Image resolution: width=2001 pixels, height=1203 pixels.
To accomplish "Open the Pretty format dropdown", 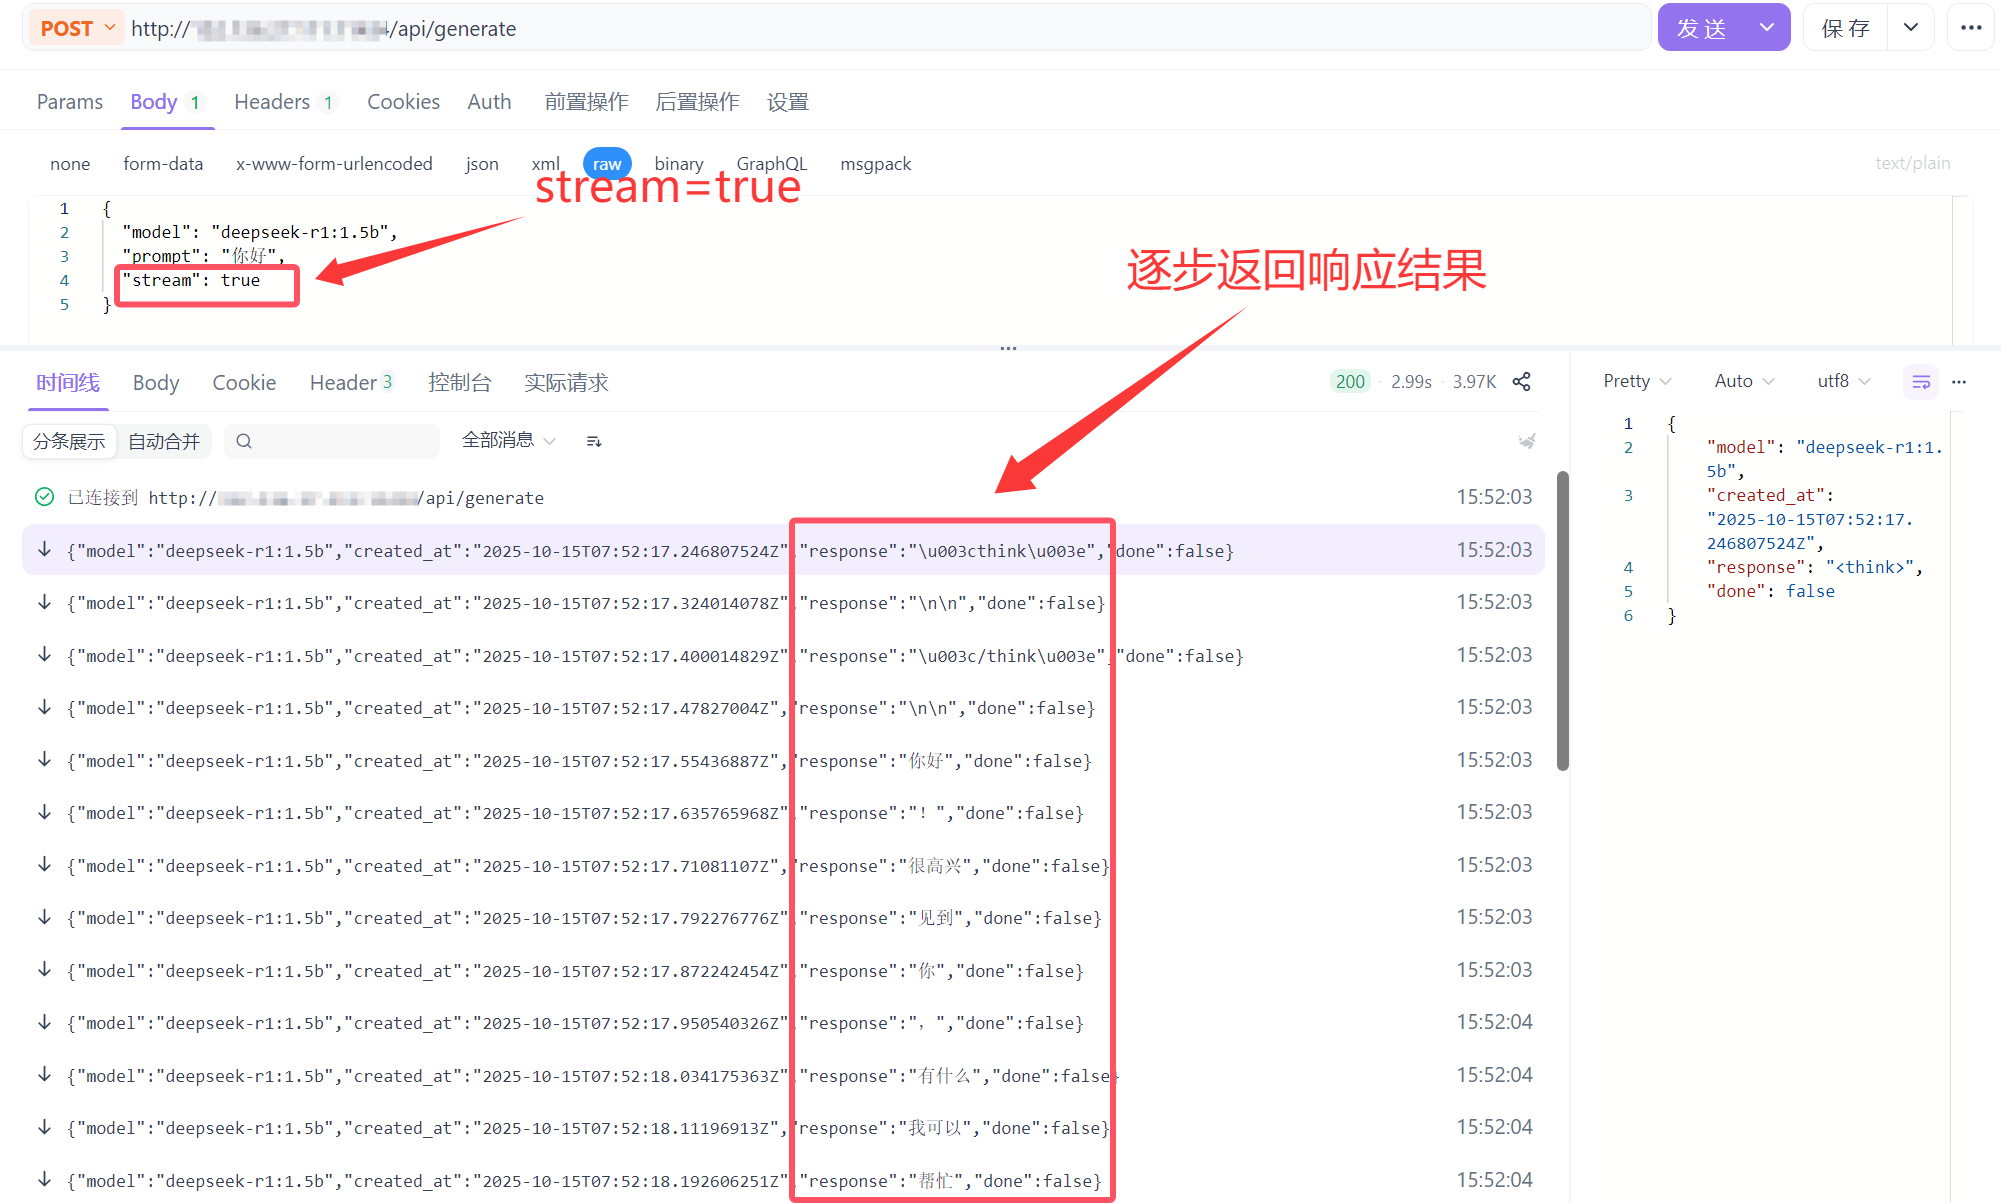I will [1636, 381].
